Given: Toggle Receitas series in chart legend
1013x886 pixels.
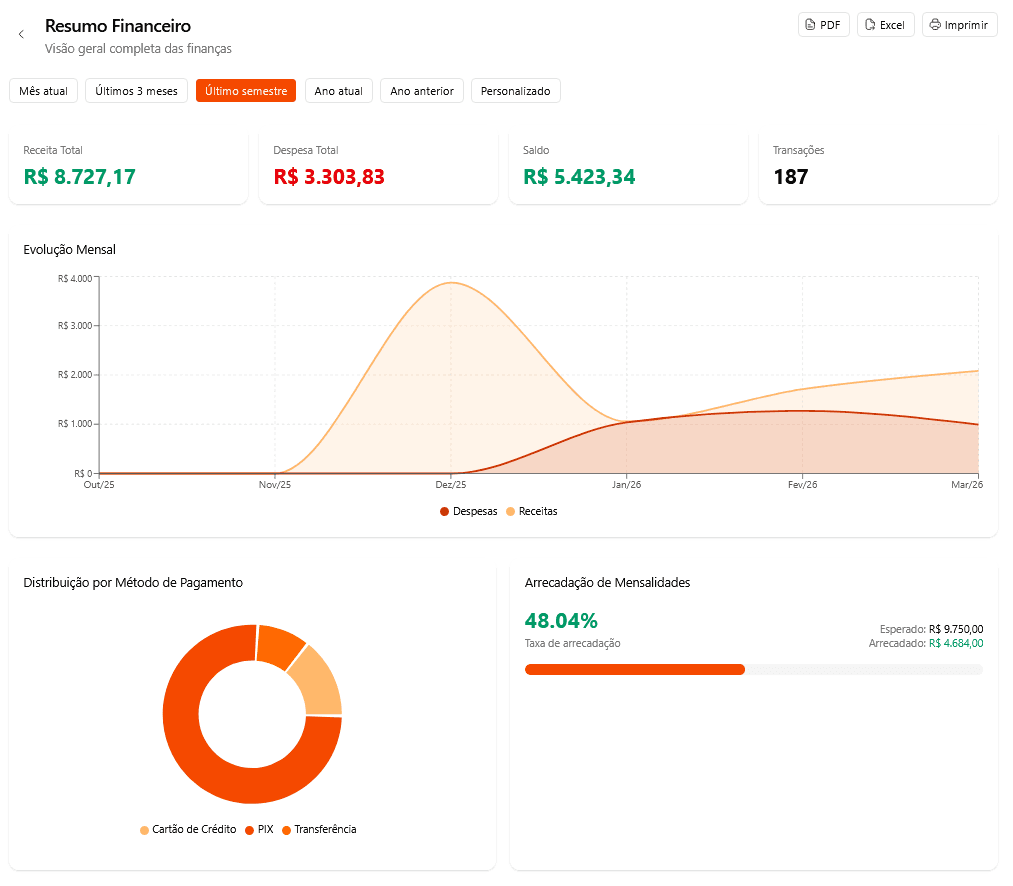Looking at the screenshot, I should (x=531, y=511).
